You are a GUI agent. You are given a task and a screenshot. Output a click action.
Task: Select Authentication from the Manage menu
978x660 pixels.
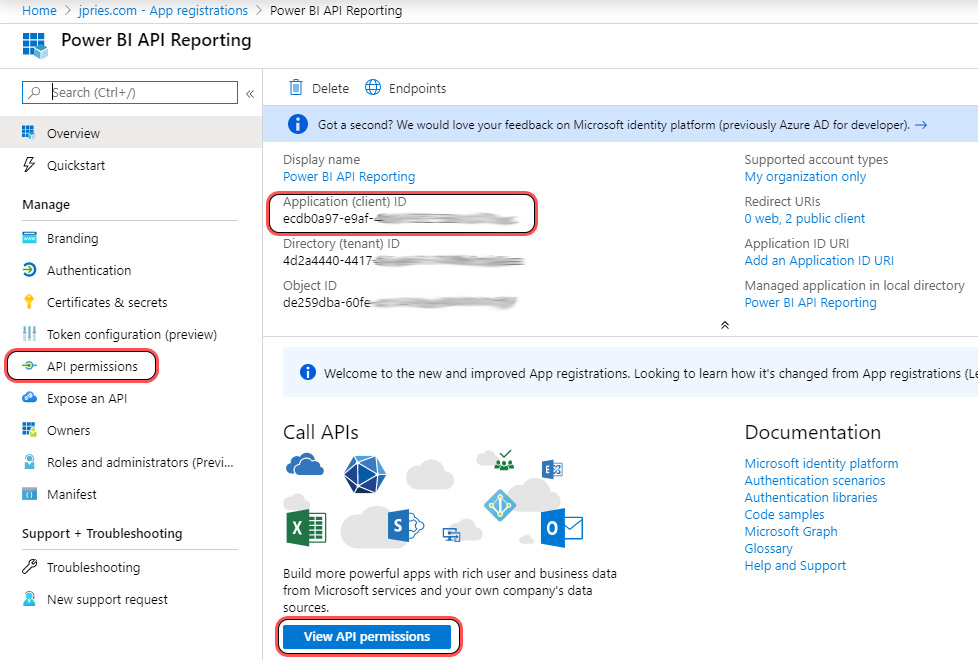[x=89, y=270]
